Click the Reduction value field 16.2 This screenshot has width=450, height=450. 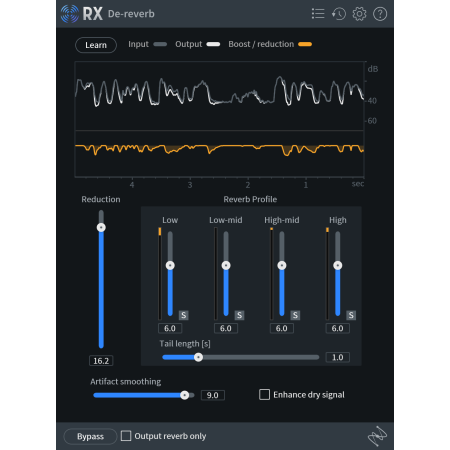point(101,361)
